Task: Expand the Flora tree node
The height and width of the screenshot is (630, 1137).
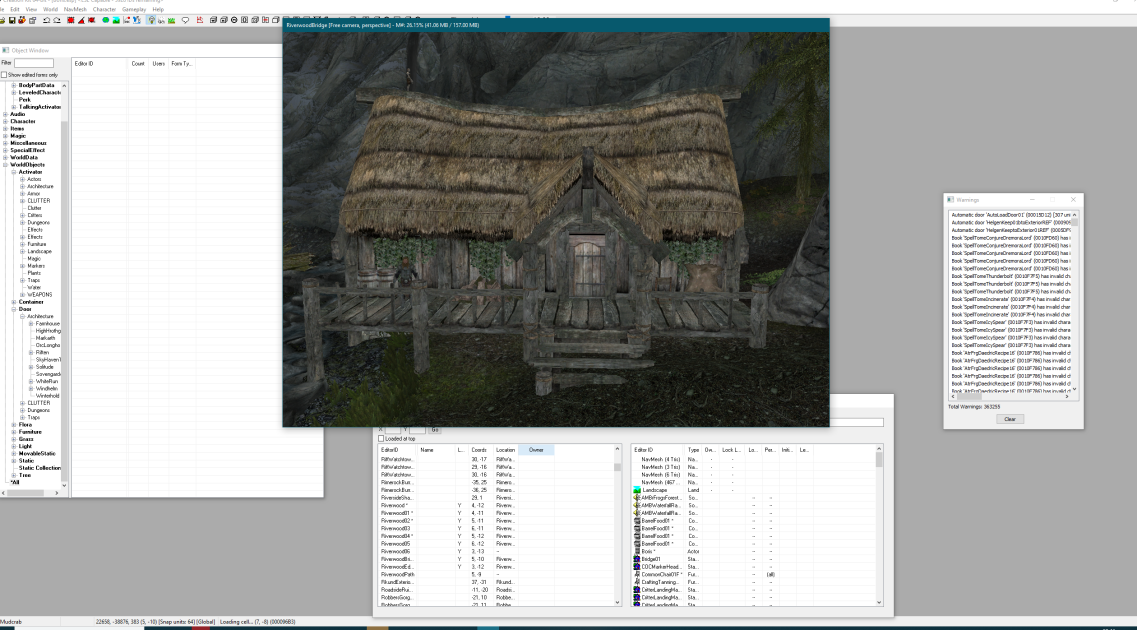Action: tap(14, 425)
